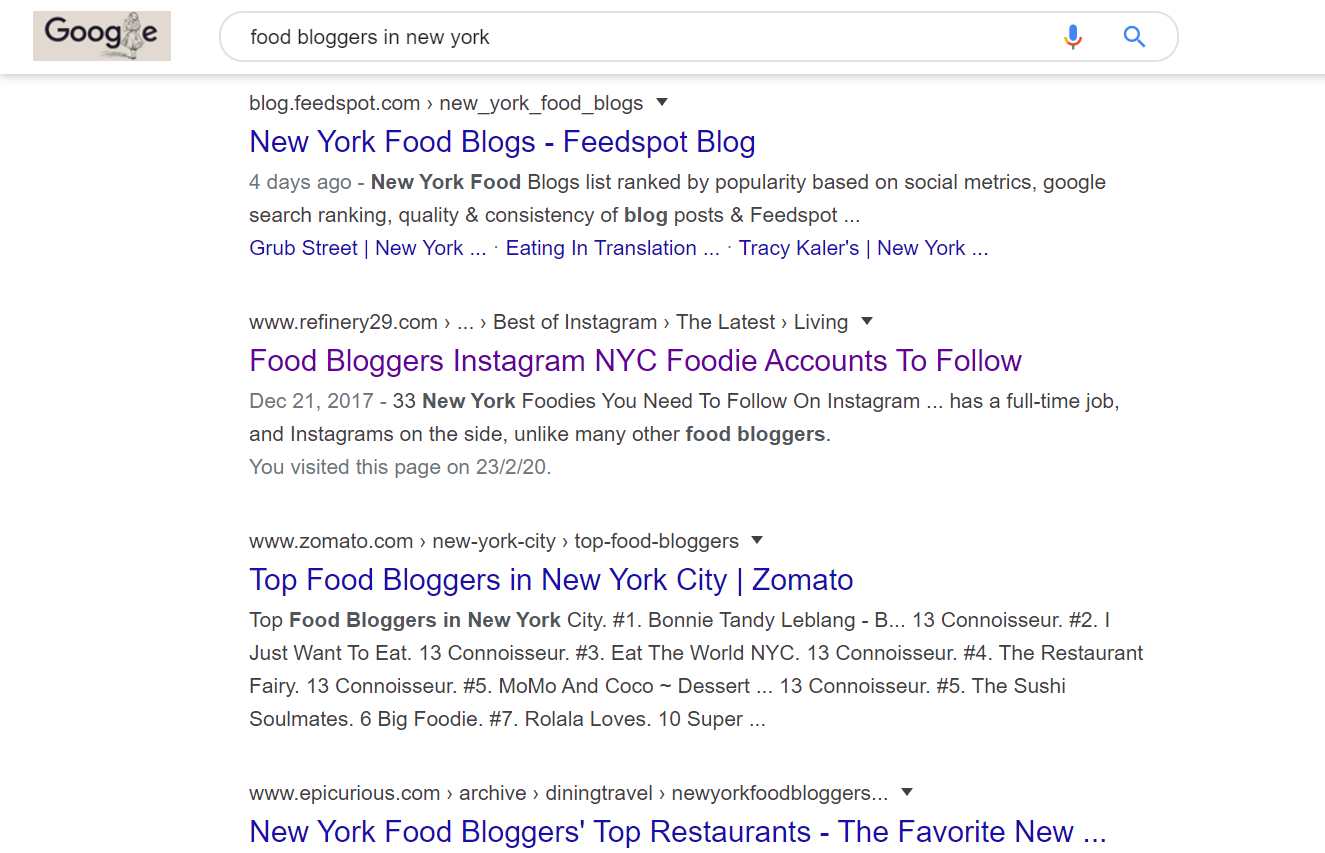Expand dropdown arrow next to blog.feedspot.com URL
Image resolution: width=1325 pixels, height=853 pixels.
click(x=662, y=102)
